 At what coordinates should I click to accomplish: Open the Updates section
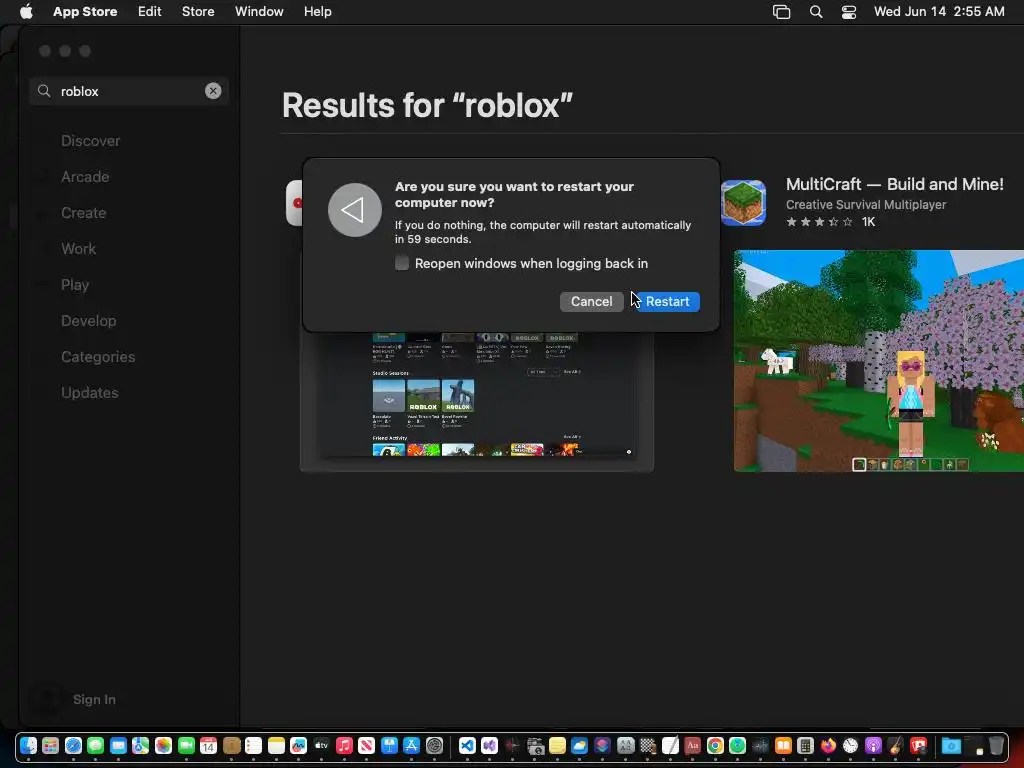click(x=89, y=392)
